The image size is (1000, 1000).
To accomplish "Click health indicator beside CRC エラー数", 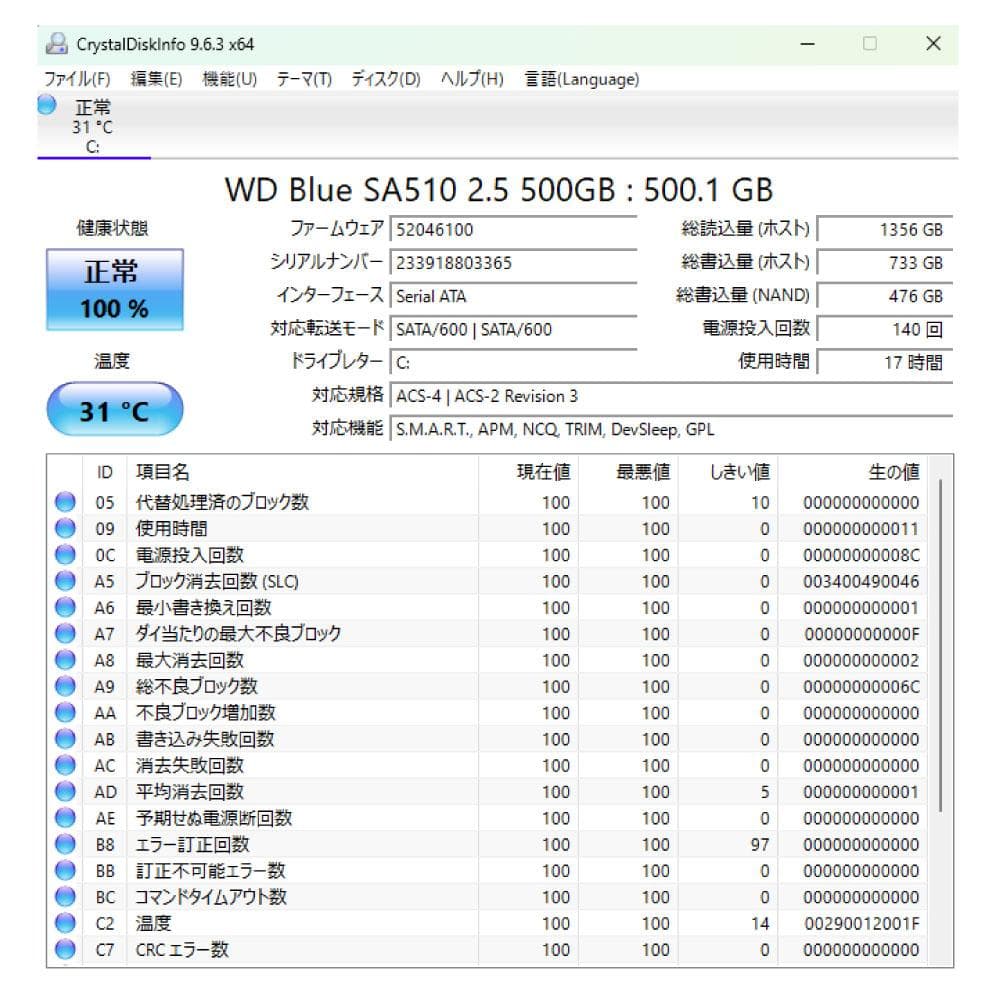I will (x=67, y=950).
